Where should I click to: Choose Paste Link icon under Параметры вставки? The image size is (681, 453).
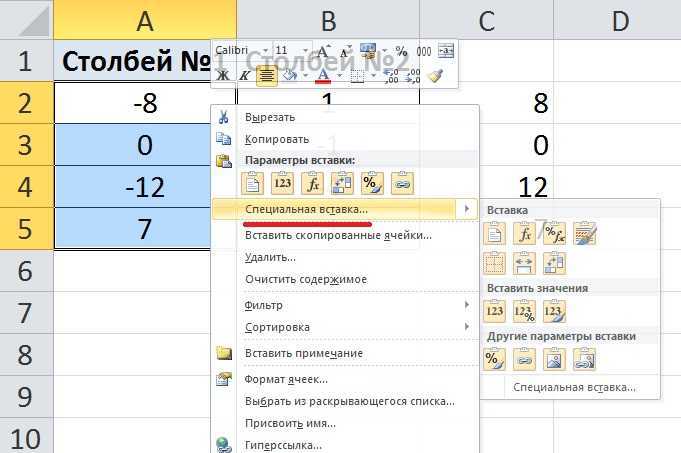click(402, 183)
